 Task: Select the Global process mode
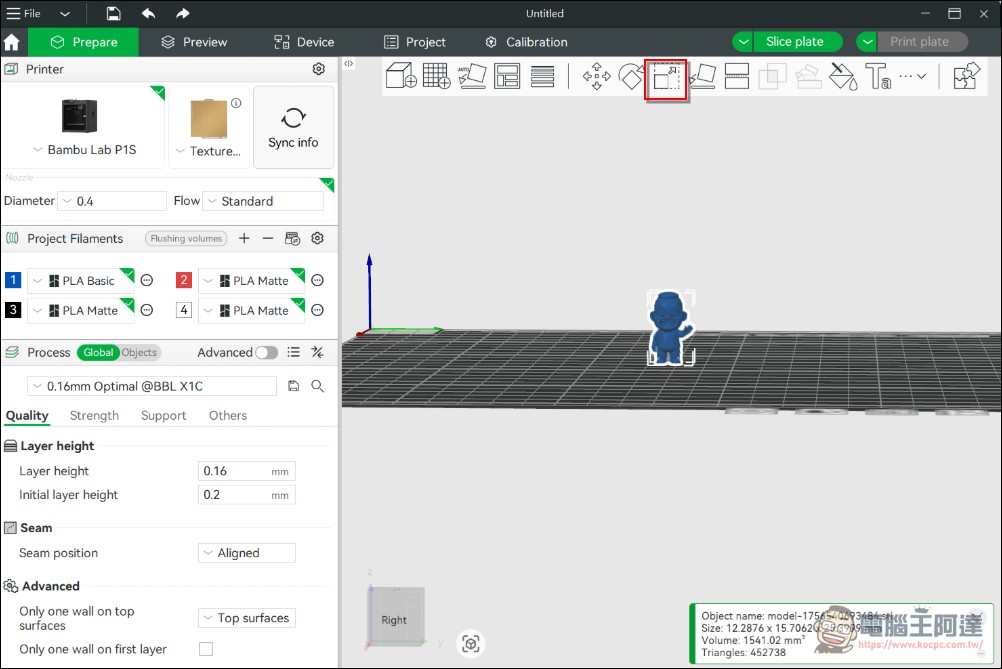(x=98, y=352)
